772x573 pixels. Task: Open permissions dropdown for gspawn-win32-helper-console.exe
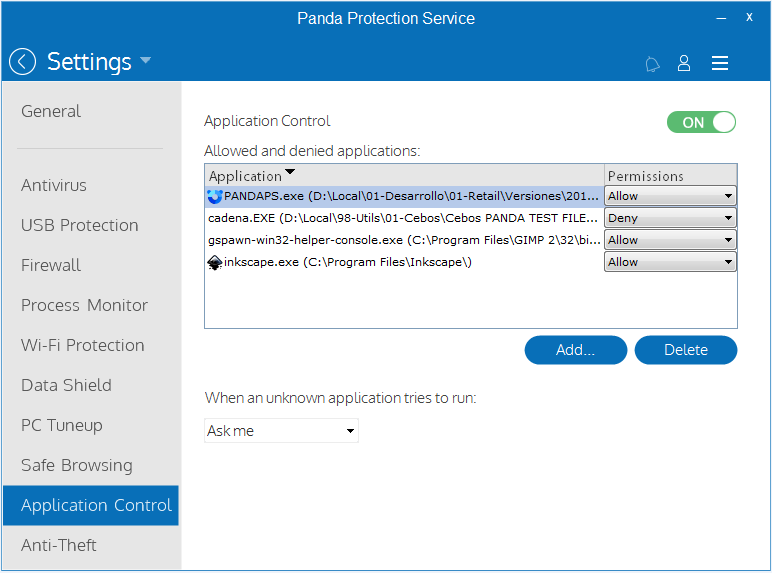670,240
